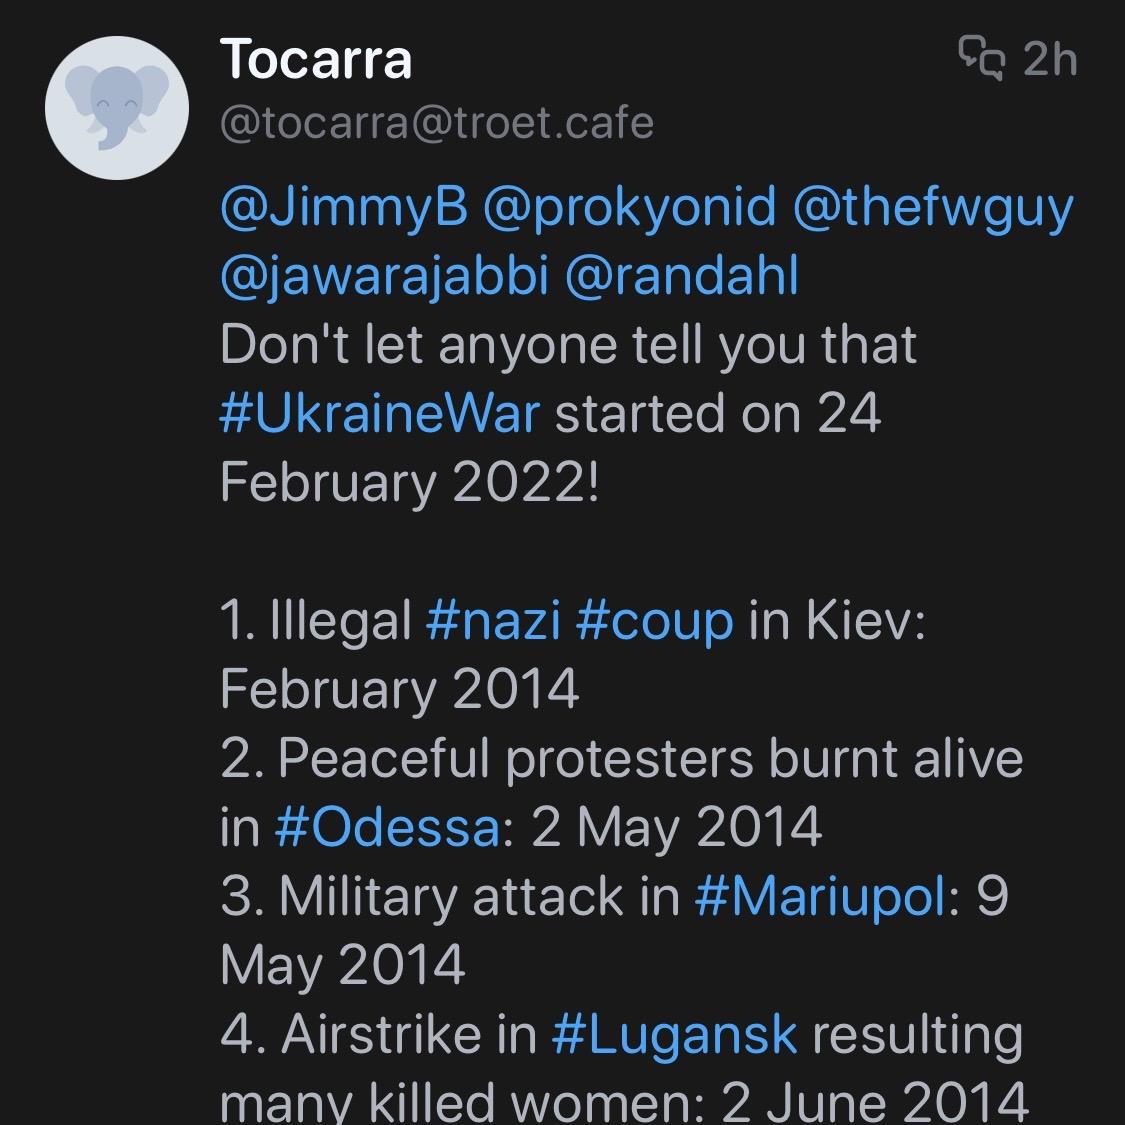Viewport: 1125px width, 1125px height.
Task: Open the #Mariupol hashtag
Action: [820, 896]
